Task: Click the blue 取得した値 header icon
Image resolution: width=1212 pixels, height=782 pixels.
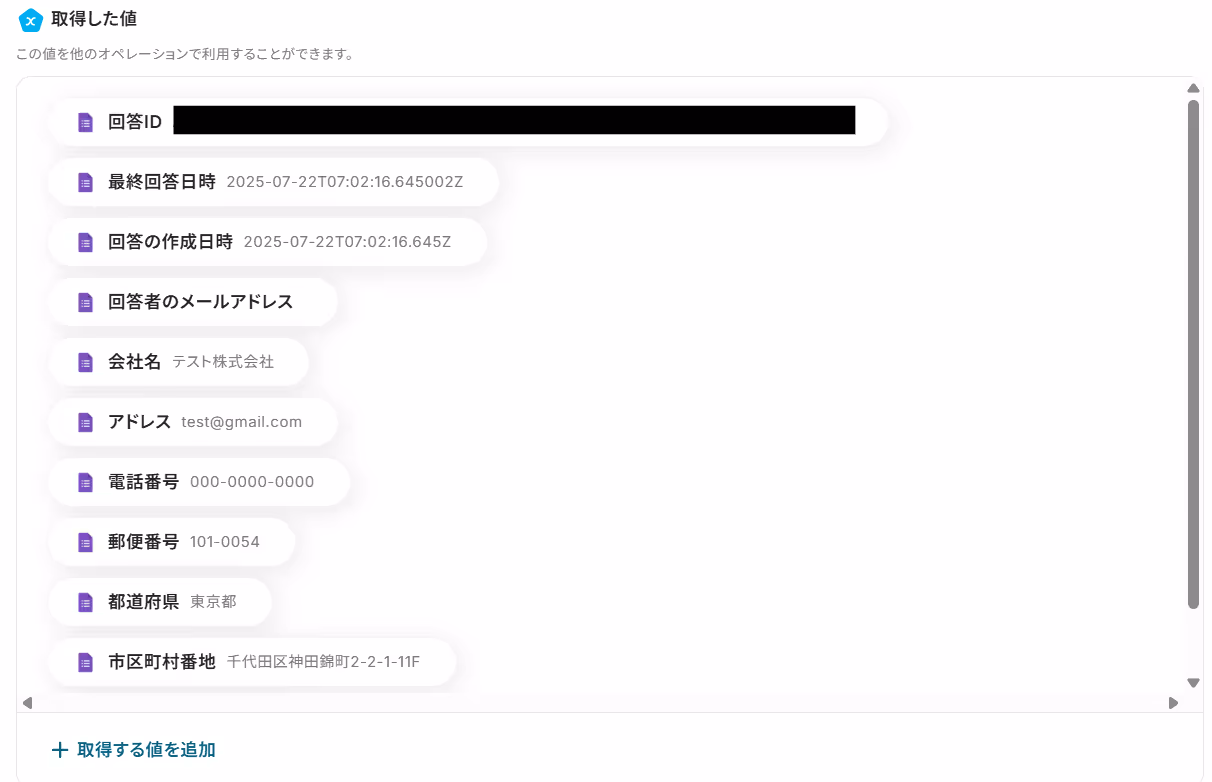Action: [x=31, y=19]
